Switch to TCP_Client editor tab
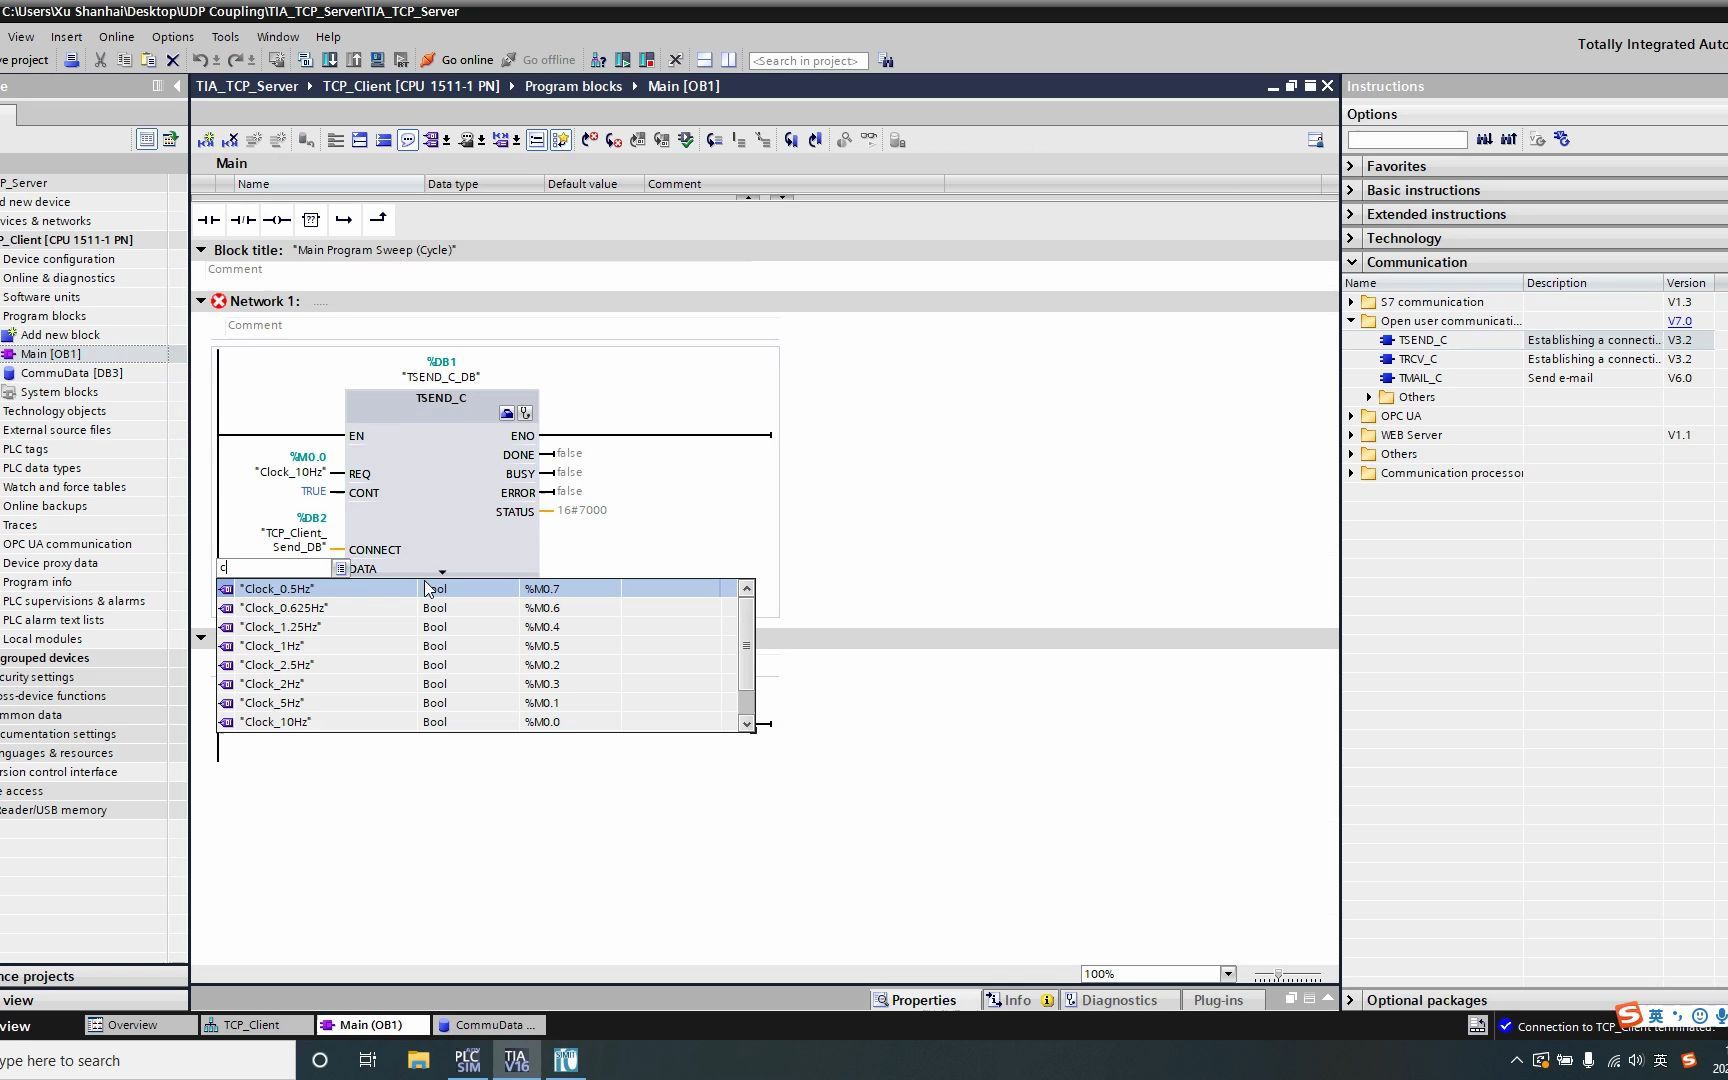The image size is (1728, 1080). [x=255, y=1025]
